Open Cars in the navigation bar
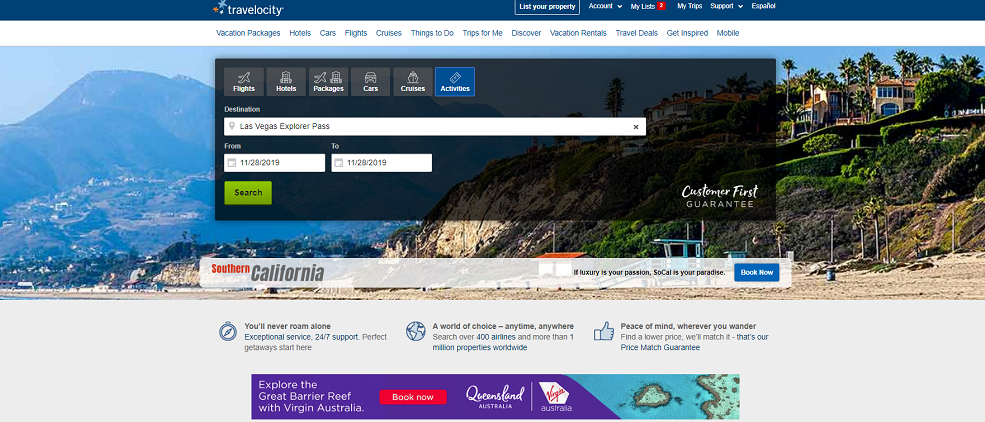 327,33
